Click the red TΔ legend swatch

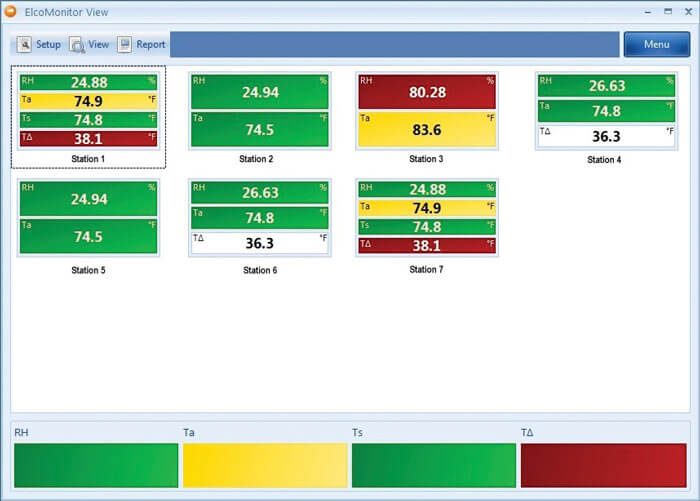pos(603,465)
